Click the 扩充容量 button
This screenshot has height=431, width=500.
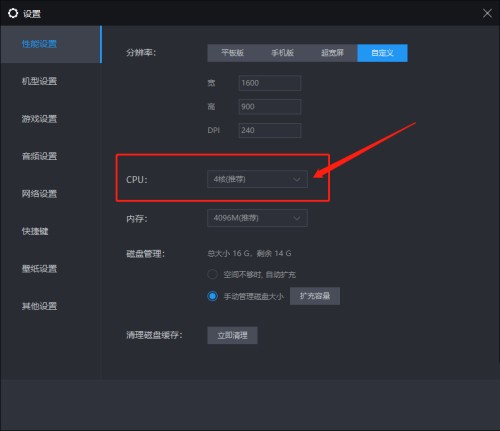tap(315, 296)
